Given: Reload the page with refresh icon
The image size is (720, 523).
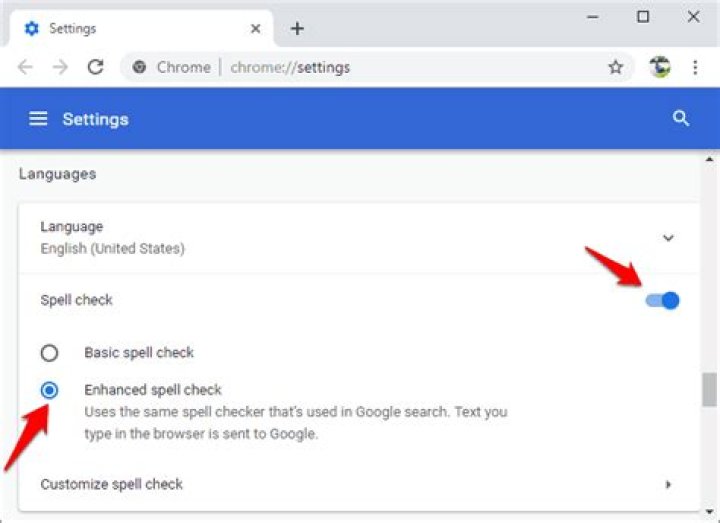Looking at the screenshot, I should click(96, 67).
